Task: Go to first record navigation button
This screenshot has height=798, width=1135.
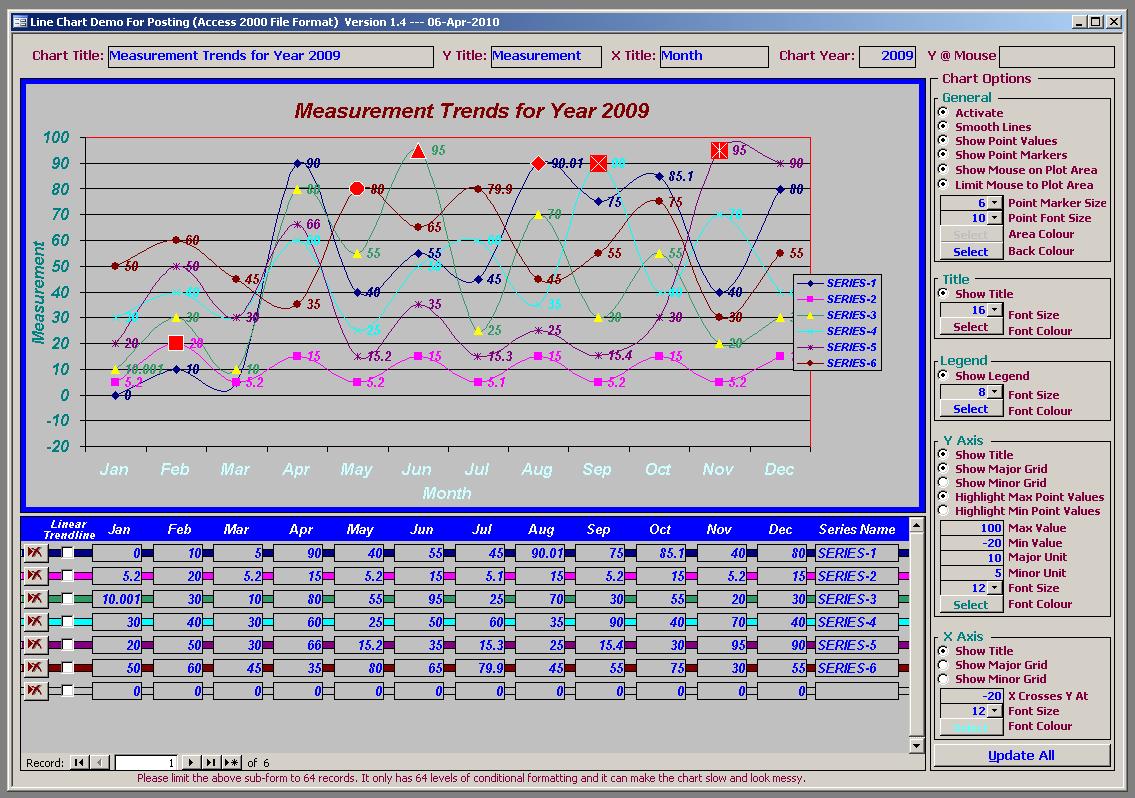Action: pyautogui.click(x=79, y=763)
